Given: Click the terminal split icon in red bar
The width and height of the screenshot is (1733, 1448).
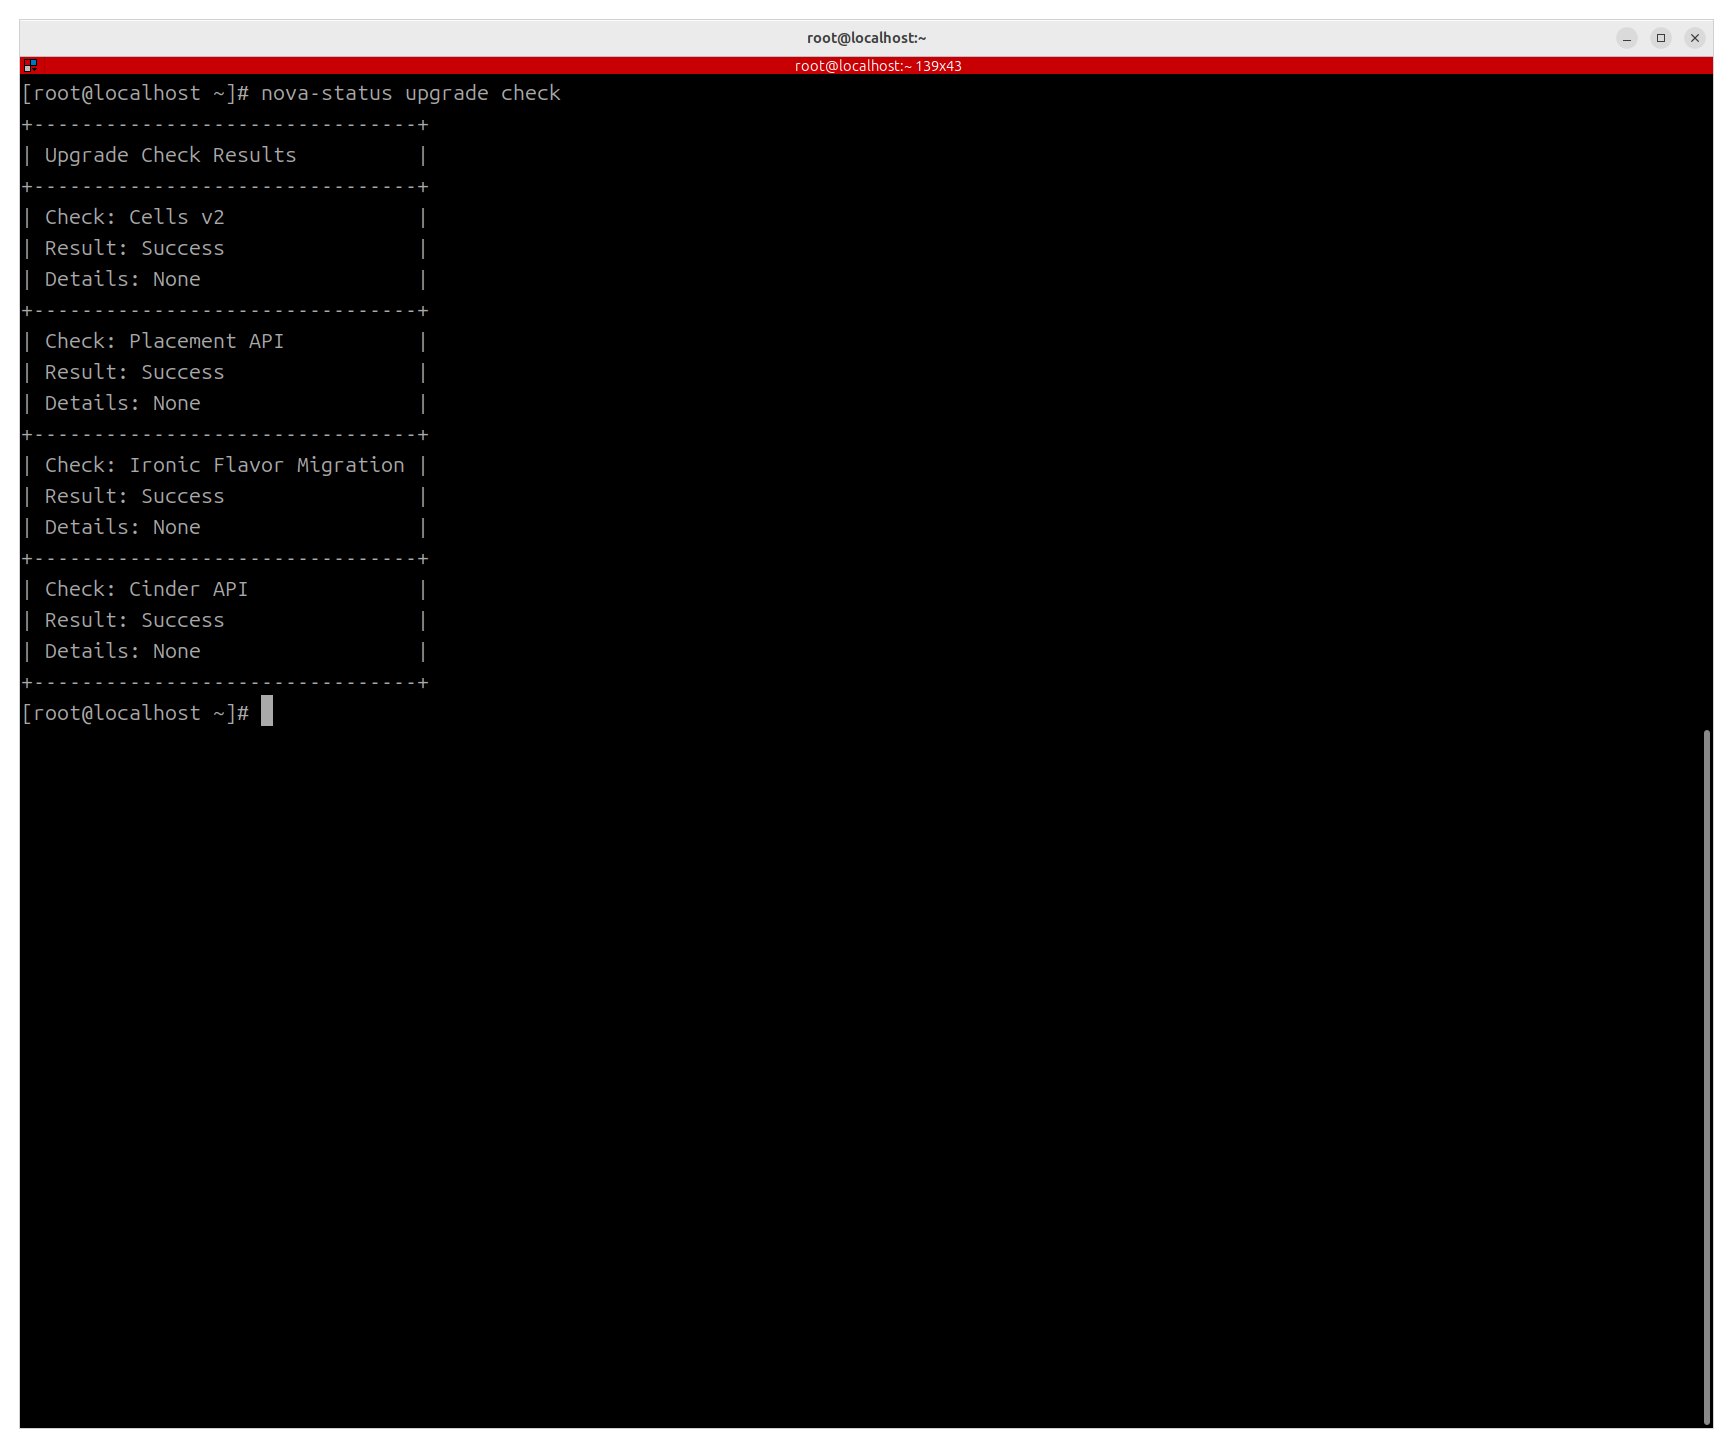Looking at the screenshot, I should 30,65.
